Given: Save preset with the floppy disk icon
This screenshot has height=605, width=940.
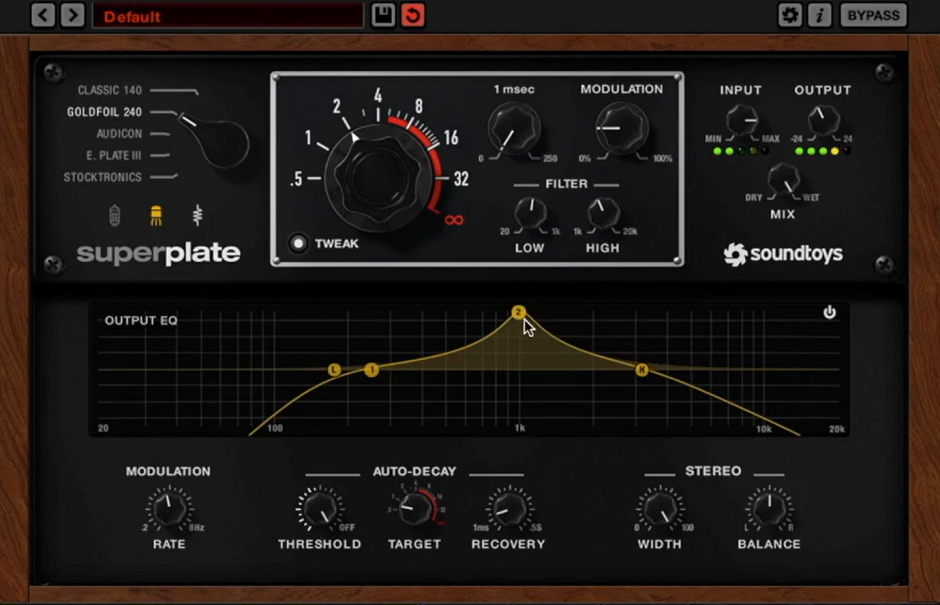Looking at the screenshot, I should 383,15.
